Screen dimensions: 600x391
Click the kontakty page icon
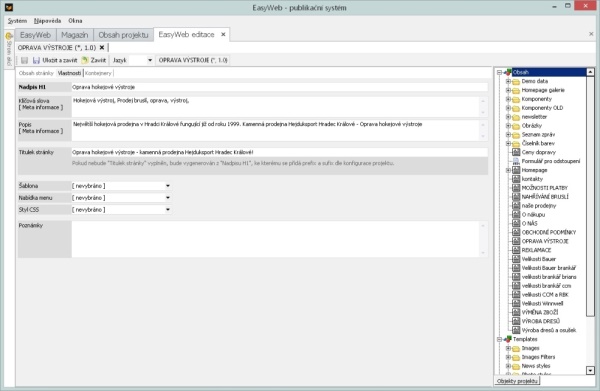[x=516, y=179]
